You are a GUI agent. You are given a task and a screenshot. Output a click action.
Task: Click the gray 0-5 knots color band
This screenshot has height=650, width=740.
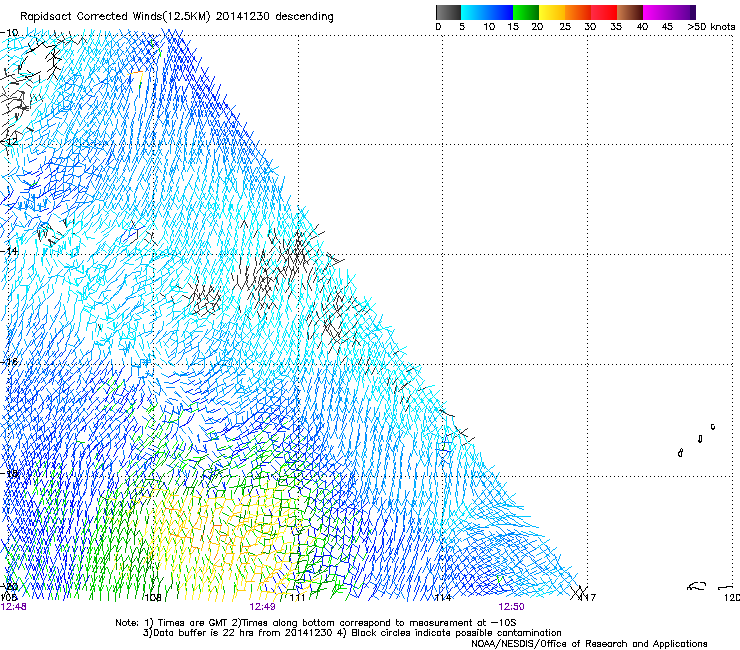point(448,12)
